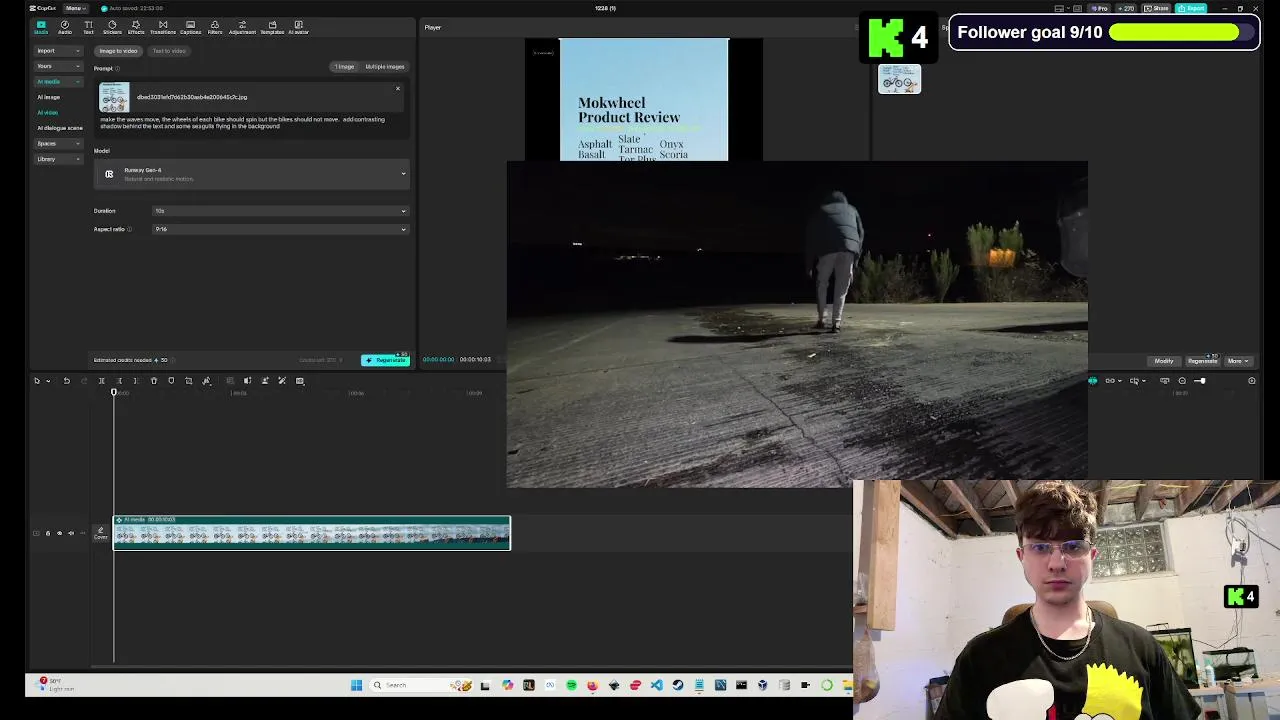Remove the uploaded prompt image with X
The width and height of the screenshot is (1280, 720).
pos(397,89)
